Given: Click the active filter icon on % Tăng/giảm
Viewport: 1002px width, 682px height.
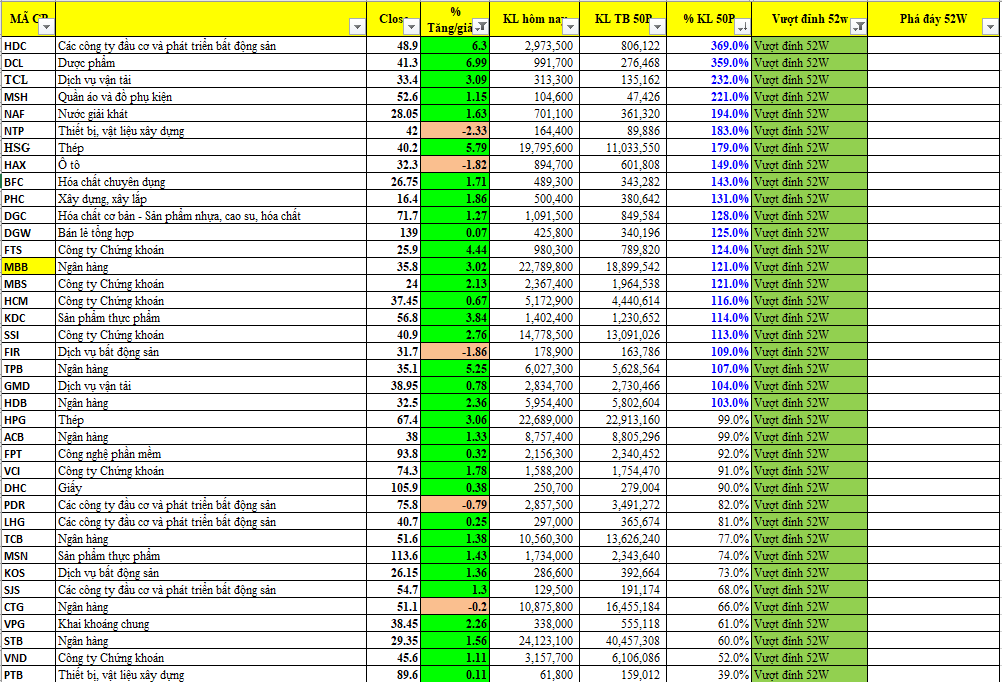Looking at the screenshot, I should pyautogui.click(x=481, y=28).
